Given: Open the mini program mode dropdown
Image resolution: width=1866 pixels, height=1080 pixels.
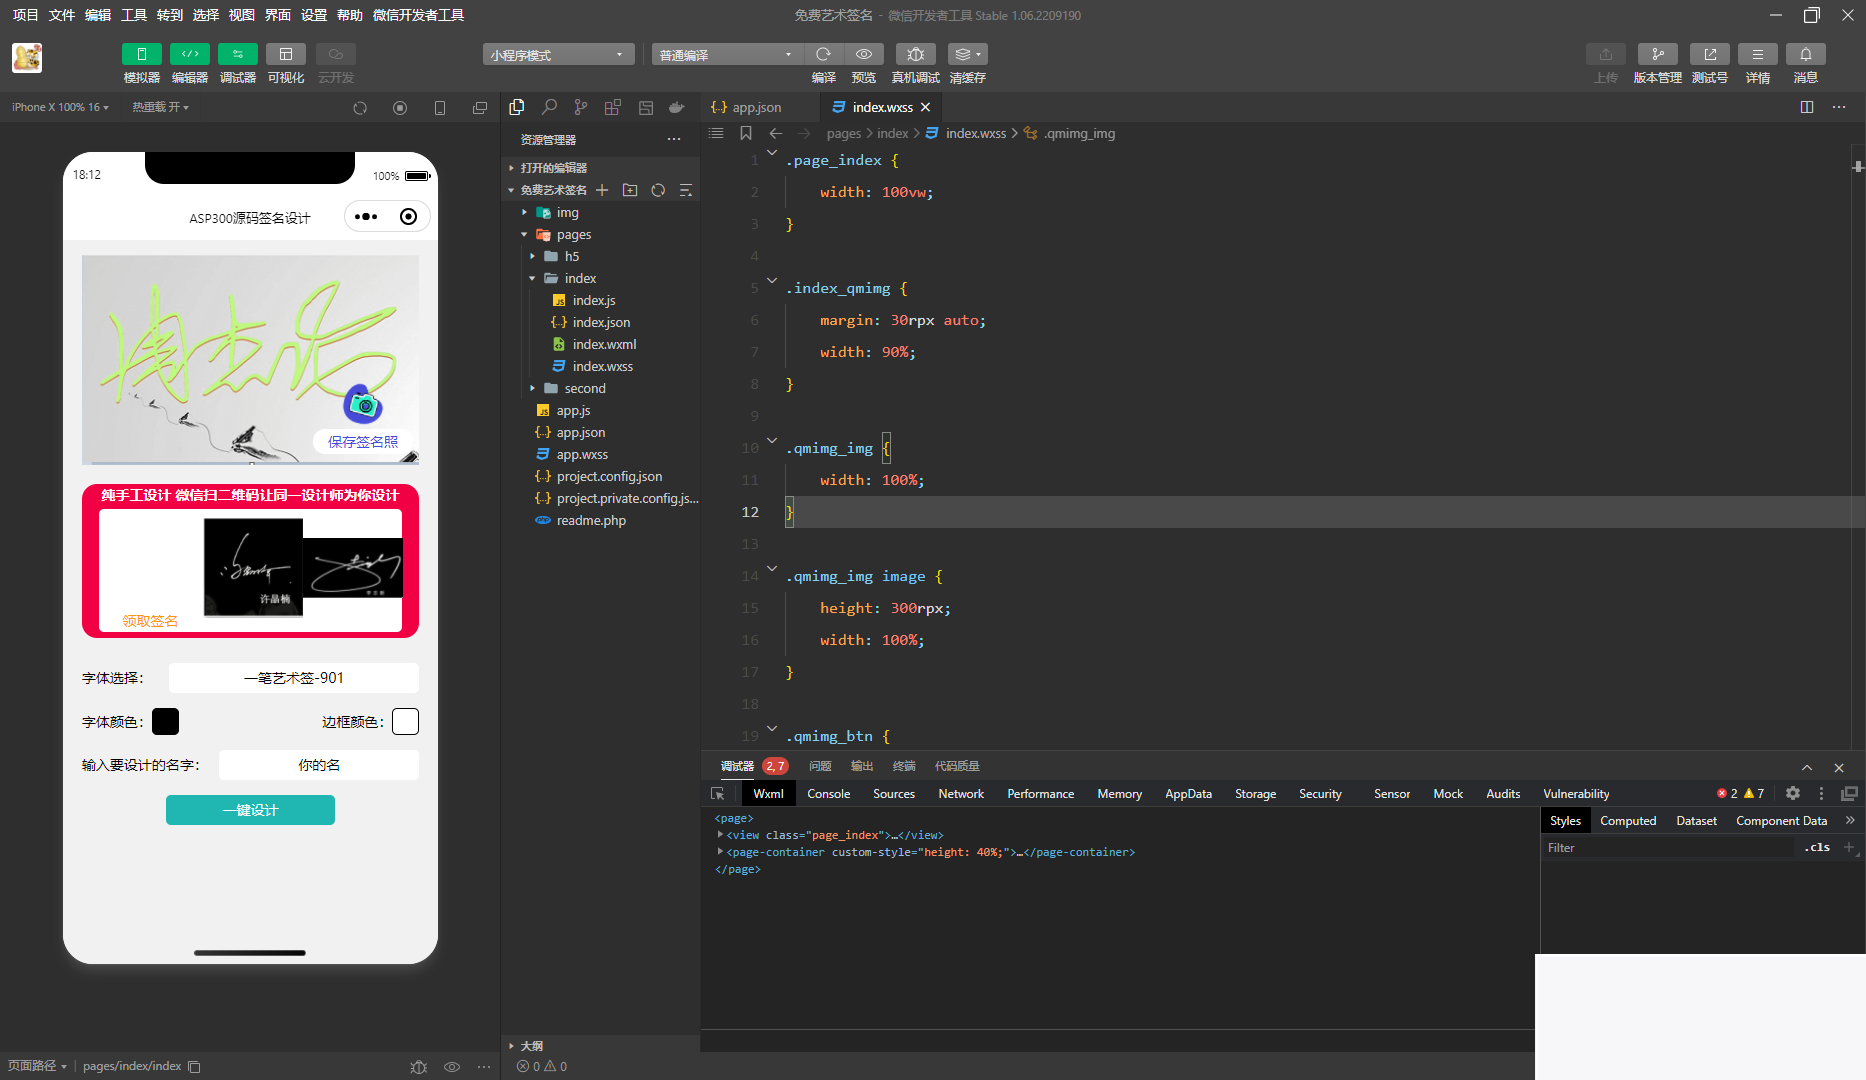Looking at the screenshot, I should pyautogui.click(x=557, y=55).
